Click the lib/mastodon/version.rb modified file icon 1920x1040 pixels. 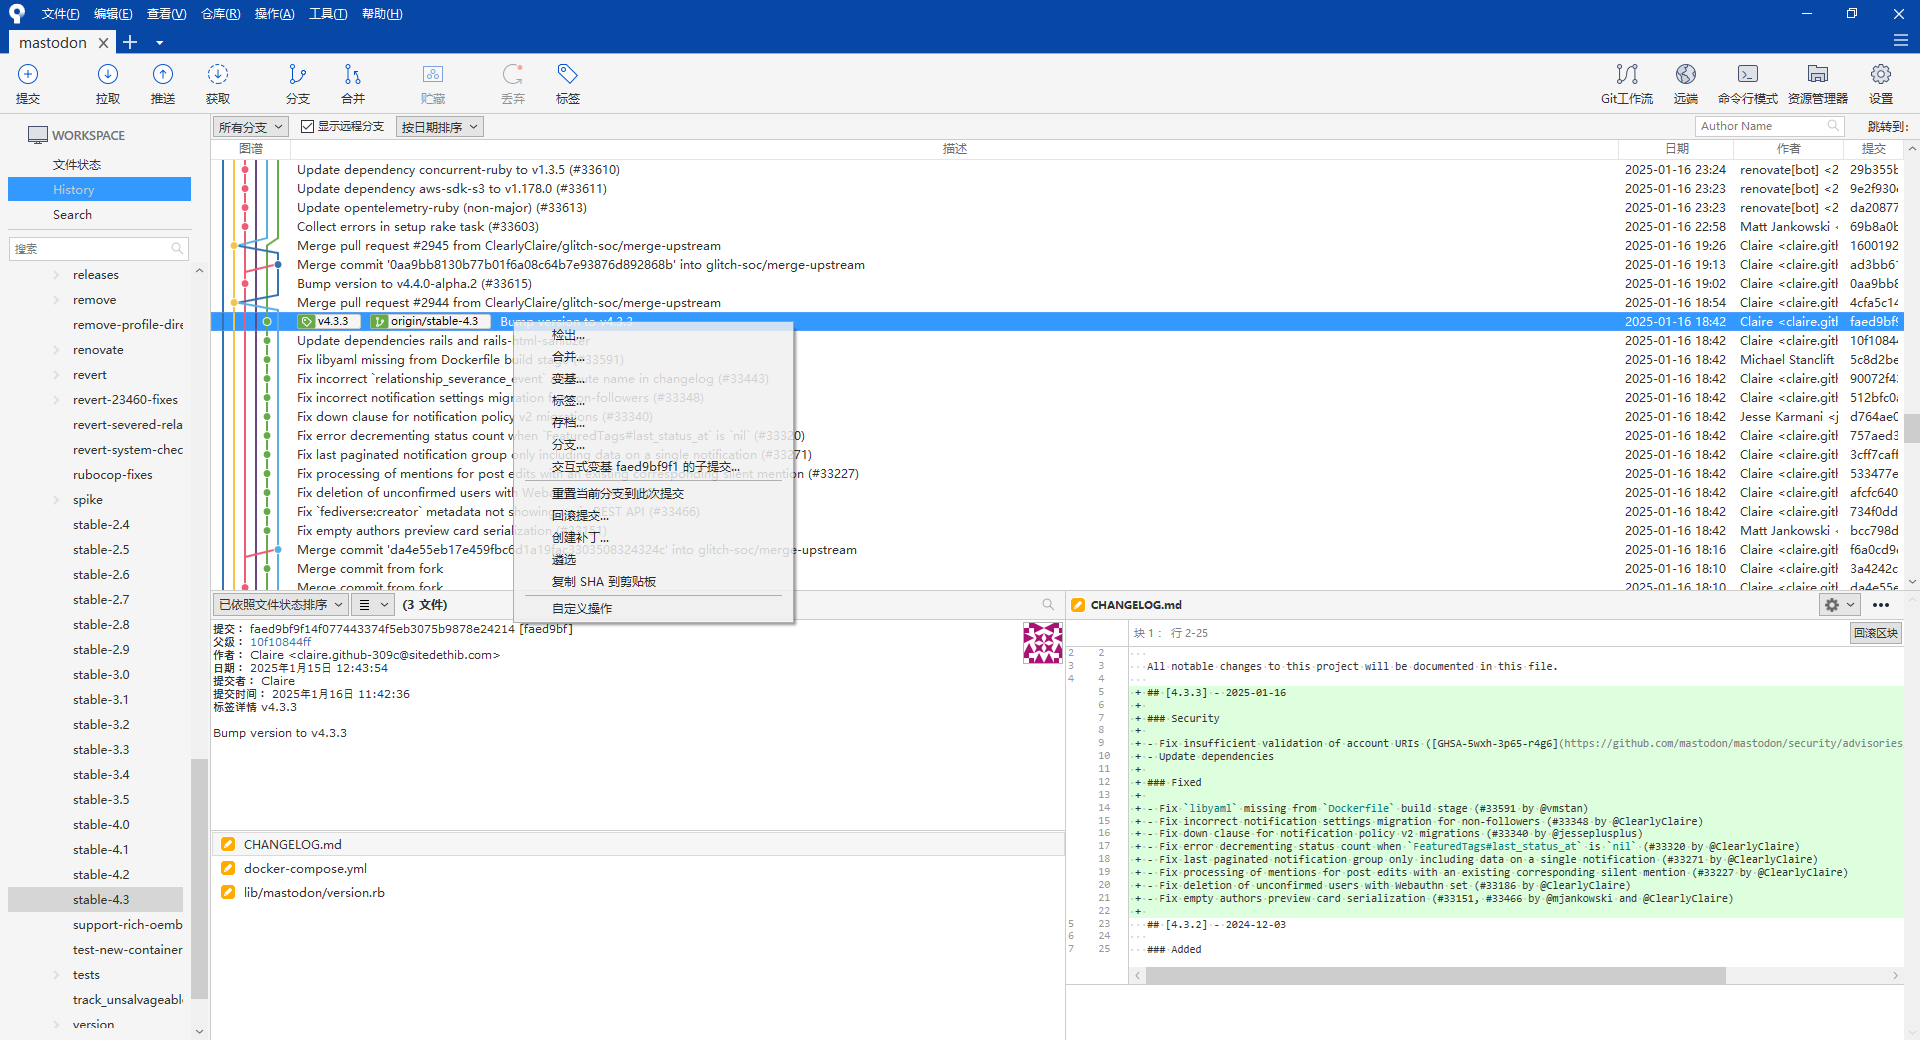(228, 892)
